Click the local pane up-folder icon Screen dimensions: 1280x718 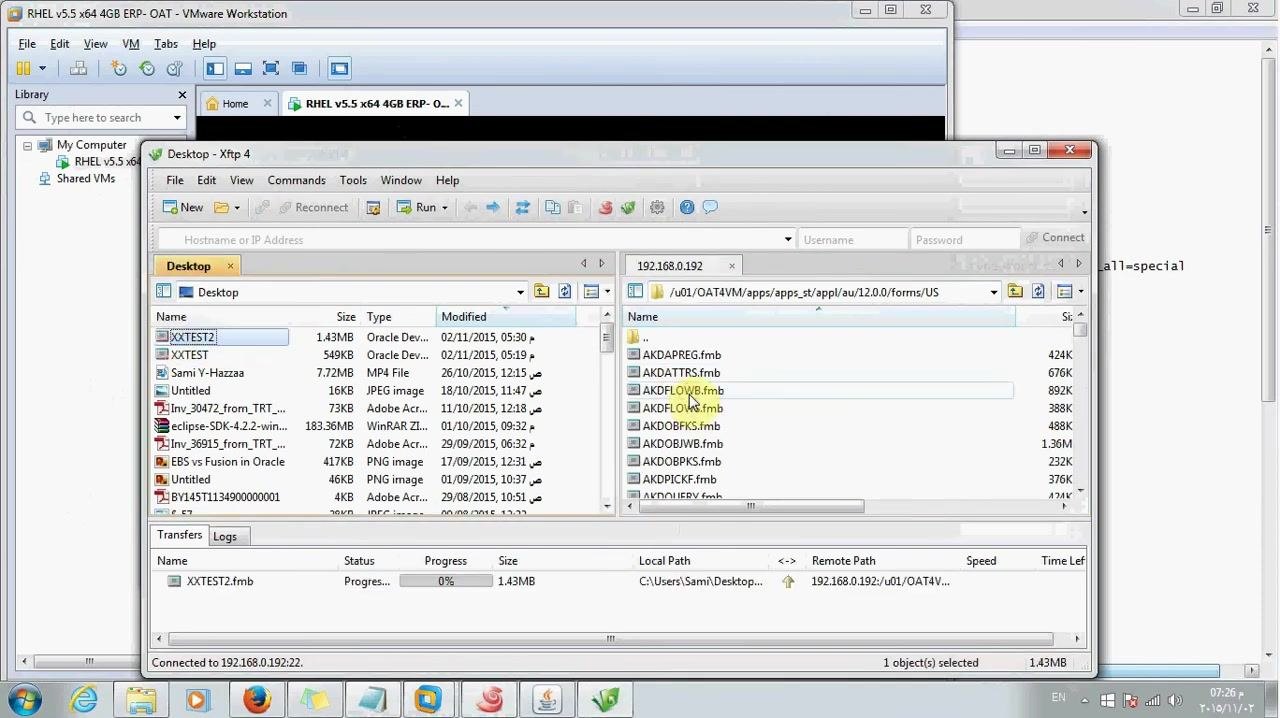coord(541,292)
